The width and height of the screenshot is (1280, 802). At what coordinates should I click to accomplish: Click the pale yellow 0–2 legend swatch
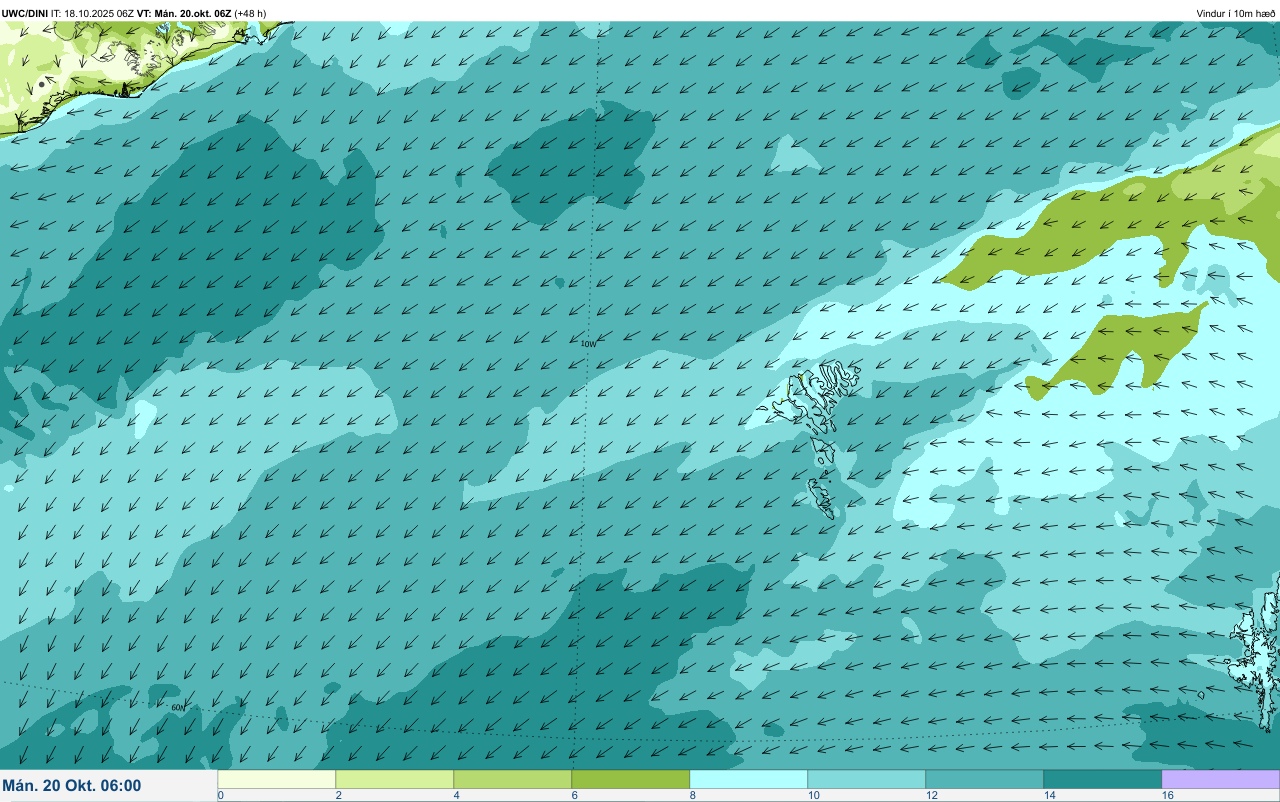[277, 779]
